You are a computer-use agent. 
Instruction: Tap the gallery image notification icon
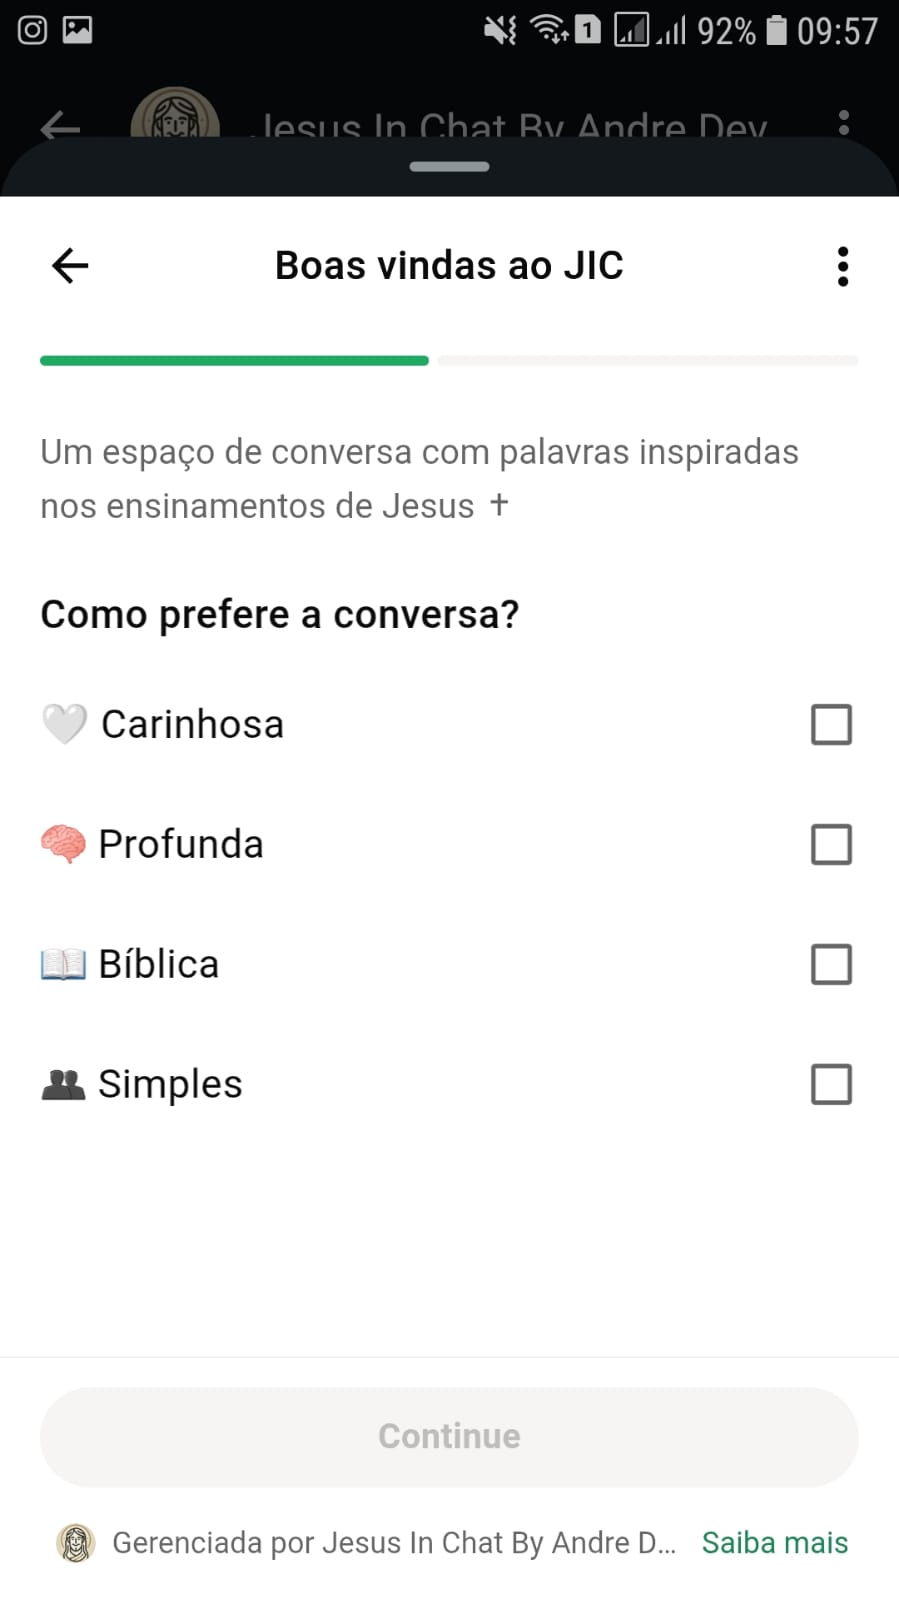[x=78, y=30]
